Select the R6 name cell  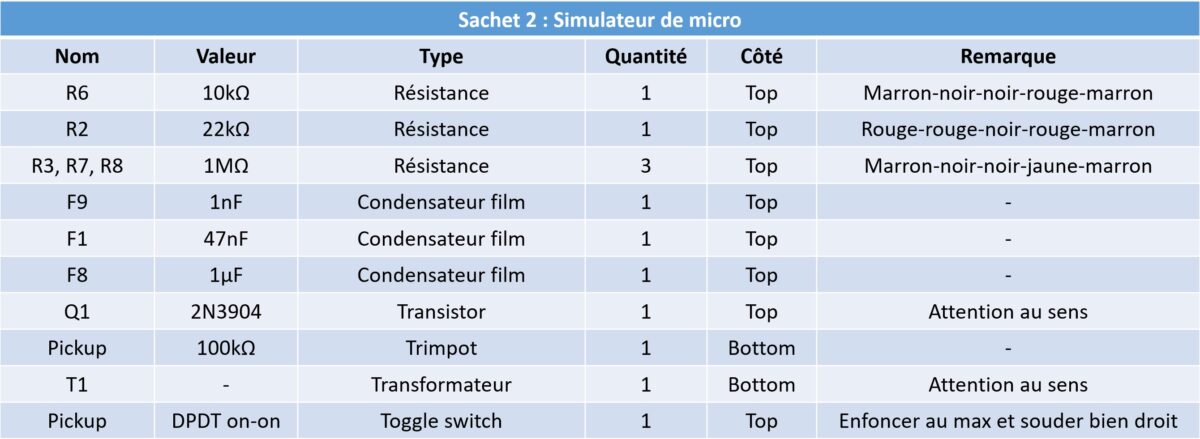click(76, 94)
